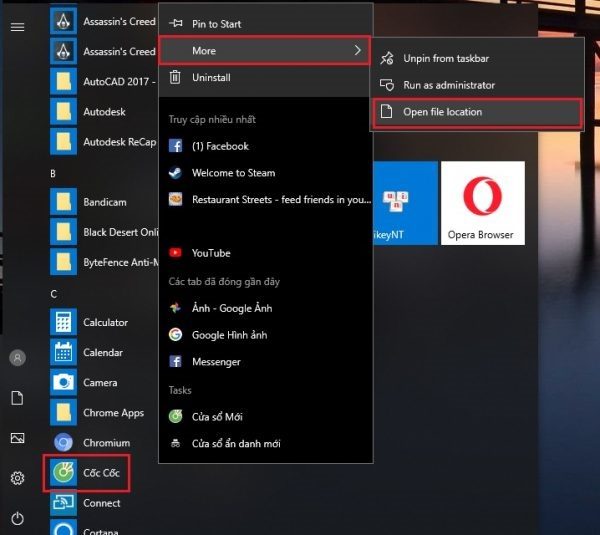Expand More submenu chevron arrow

(357, 51)
